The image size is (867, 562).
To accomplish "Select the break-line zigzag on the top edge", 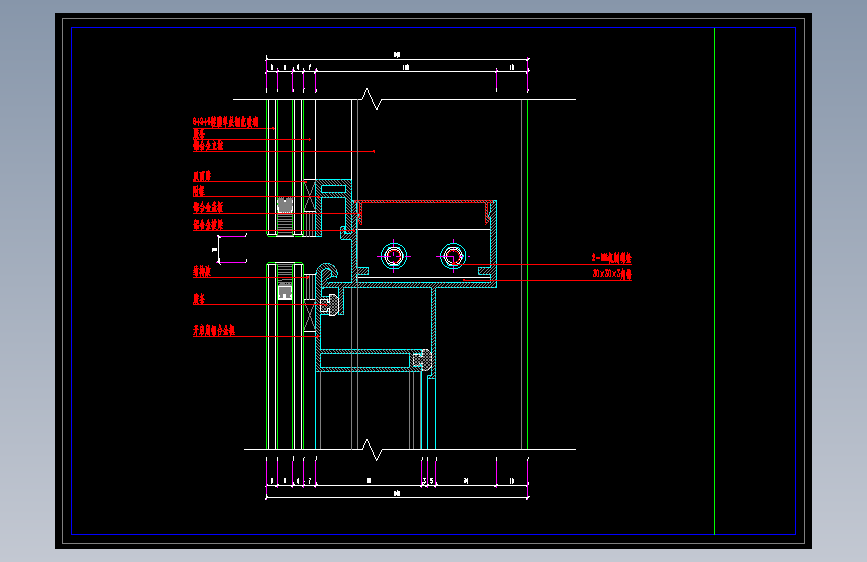I will [370, 99].
